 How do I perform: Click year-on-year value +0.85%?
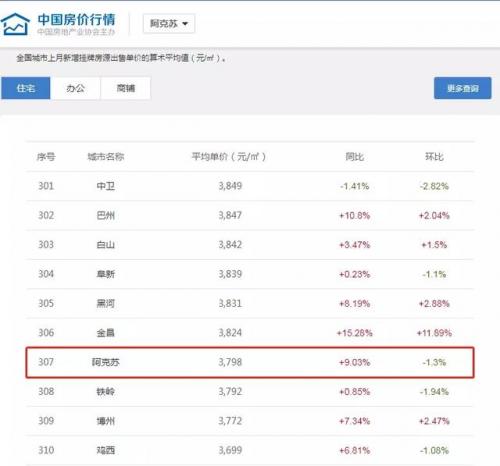coord(354,391)
